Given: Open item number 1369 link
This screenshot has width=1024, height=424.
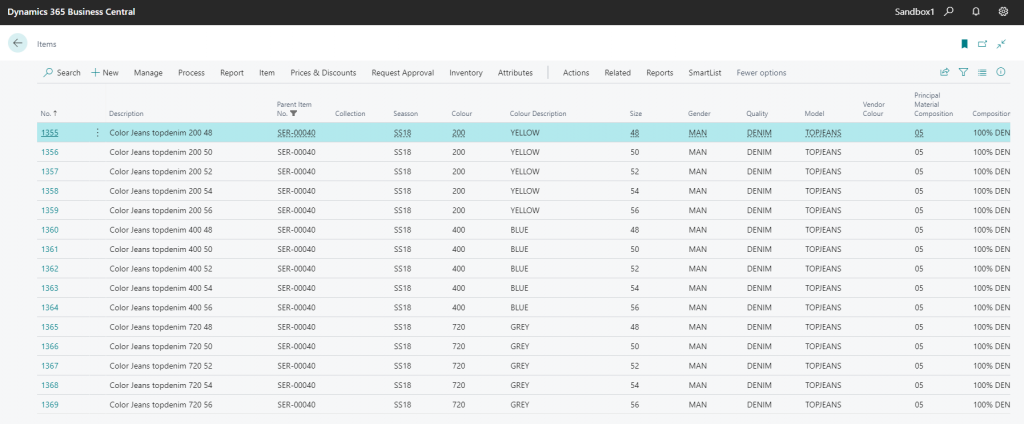Looking at the screenshot, I should 50,405.
